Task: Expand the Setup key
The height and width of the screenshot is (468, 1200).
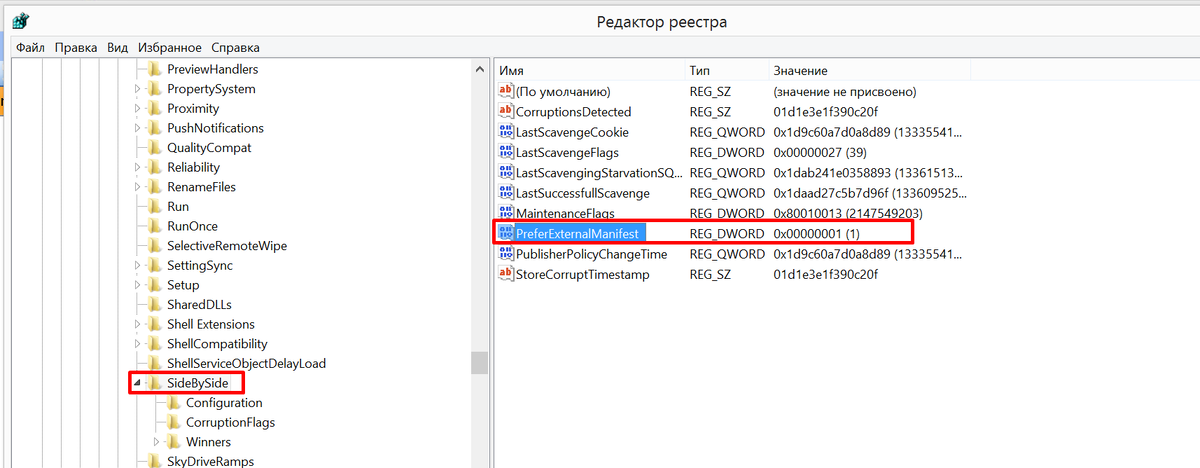Action: pos(138,285)
